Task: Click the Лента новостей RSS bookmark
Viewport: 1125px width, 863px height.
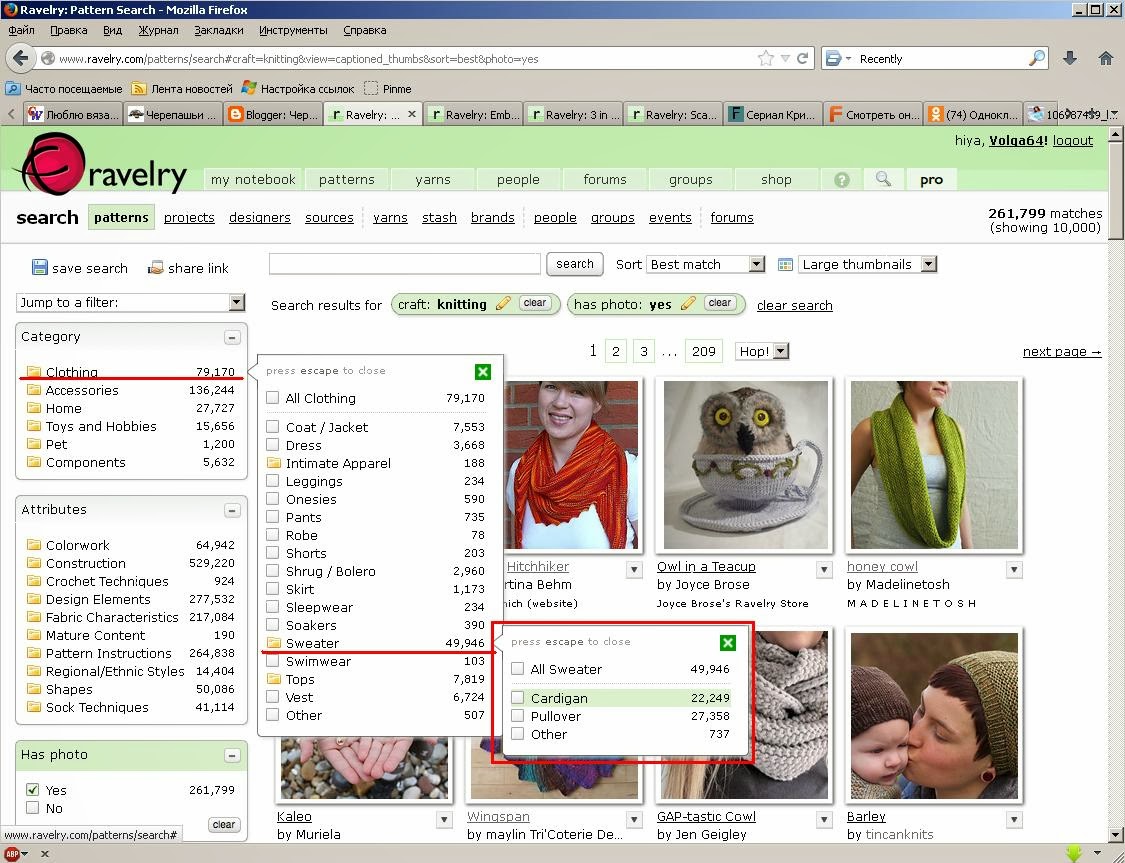Action: (182, 89)
